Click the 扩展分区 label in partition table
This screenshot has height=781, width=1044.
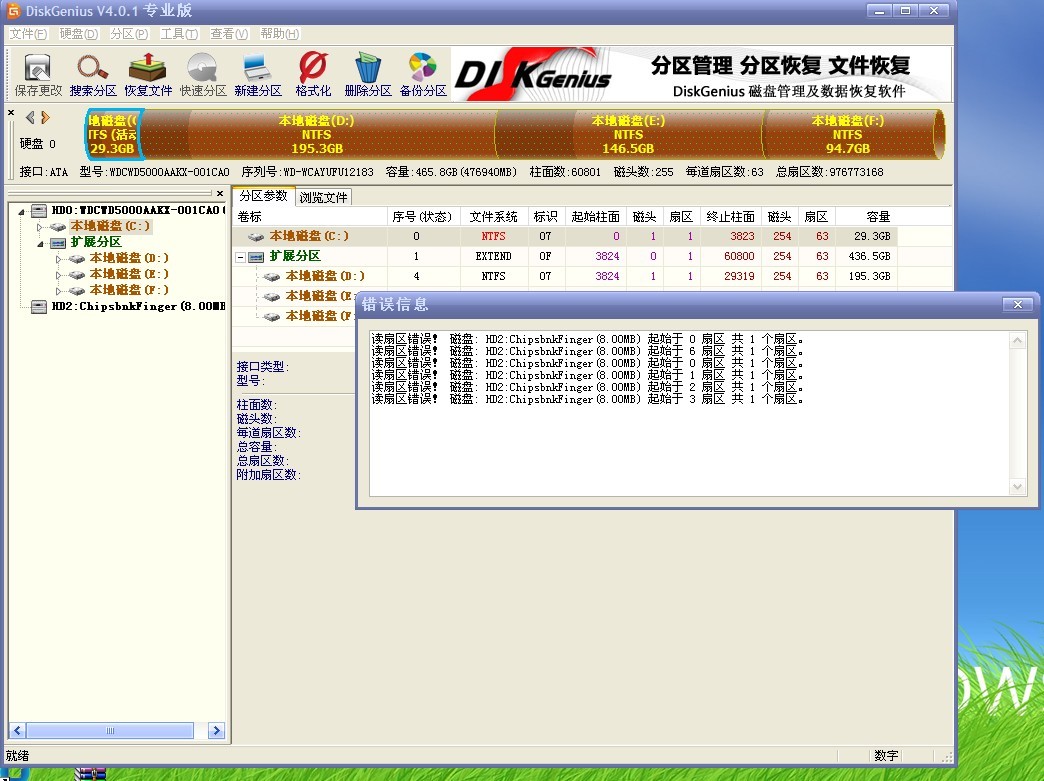(x=295, y=256)
